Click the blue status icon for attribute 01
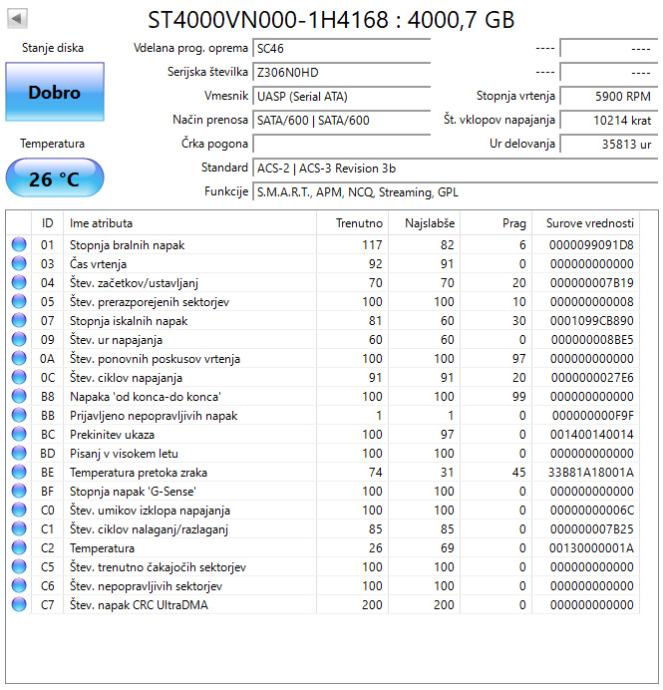 [20, 245]
